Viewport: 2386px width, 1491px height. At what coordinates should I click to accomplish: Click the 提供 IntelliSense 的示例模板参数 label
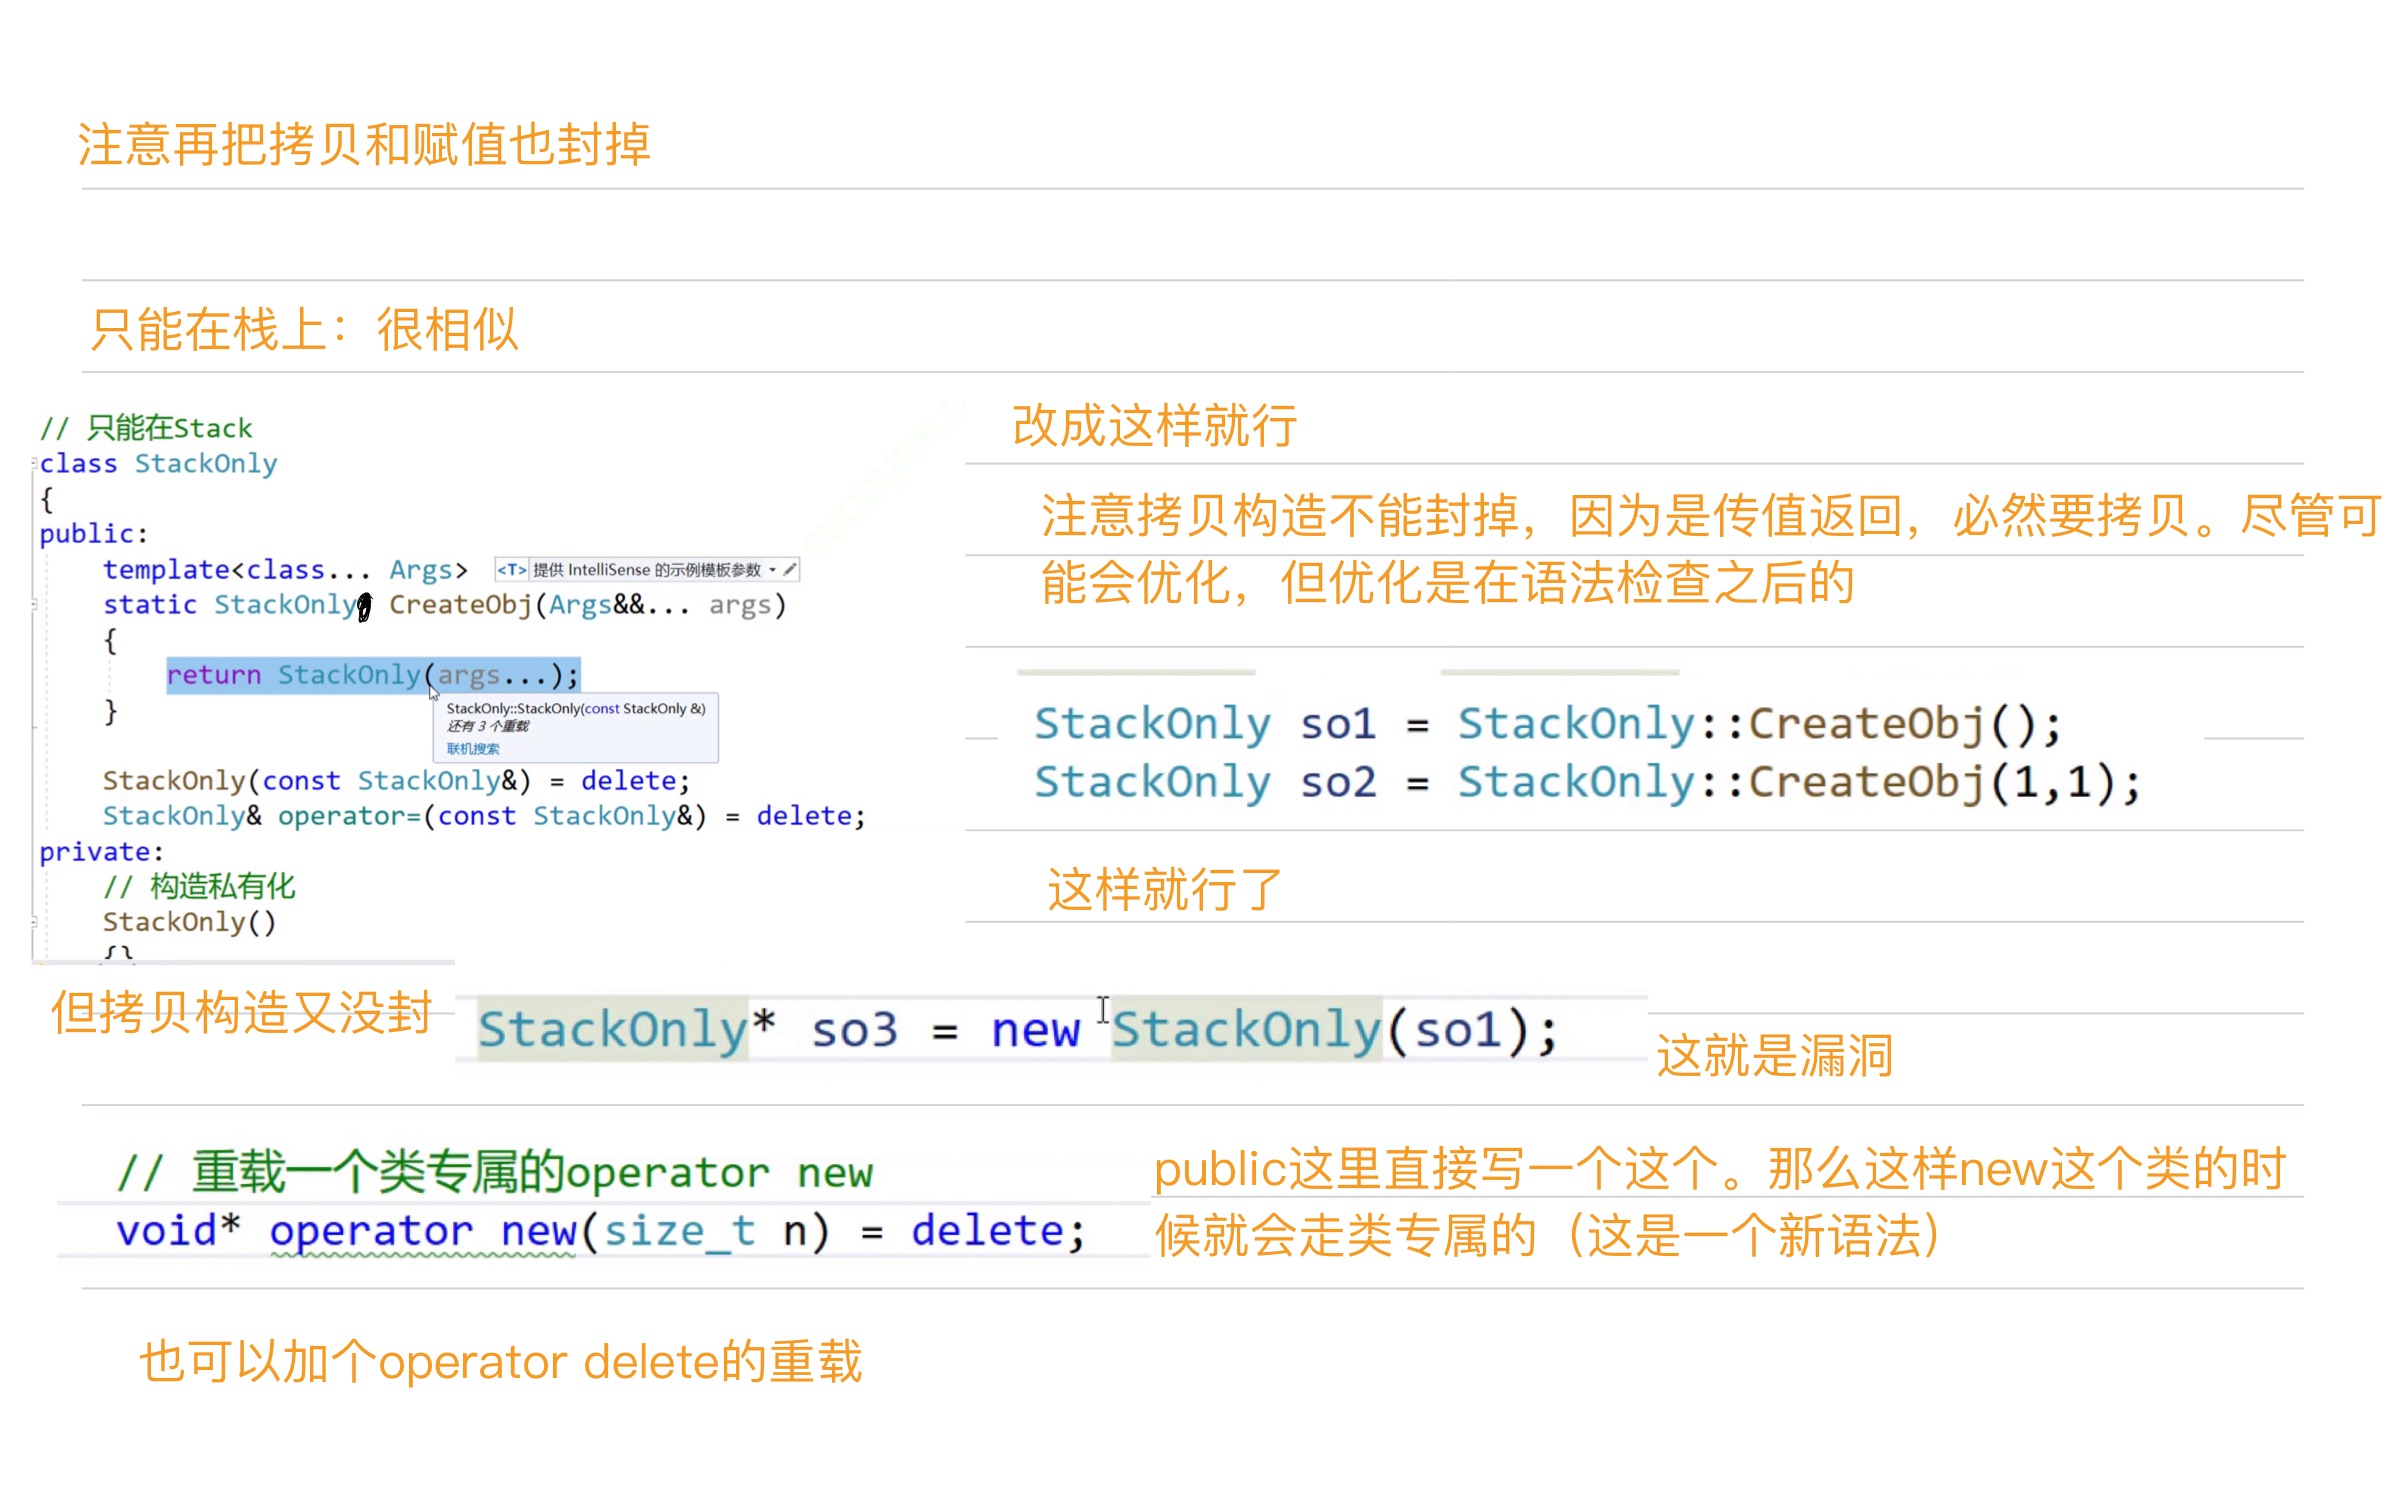[646, 570]
